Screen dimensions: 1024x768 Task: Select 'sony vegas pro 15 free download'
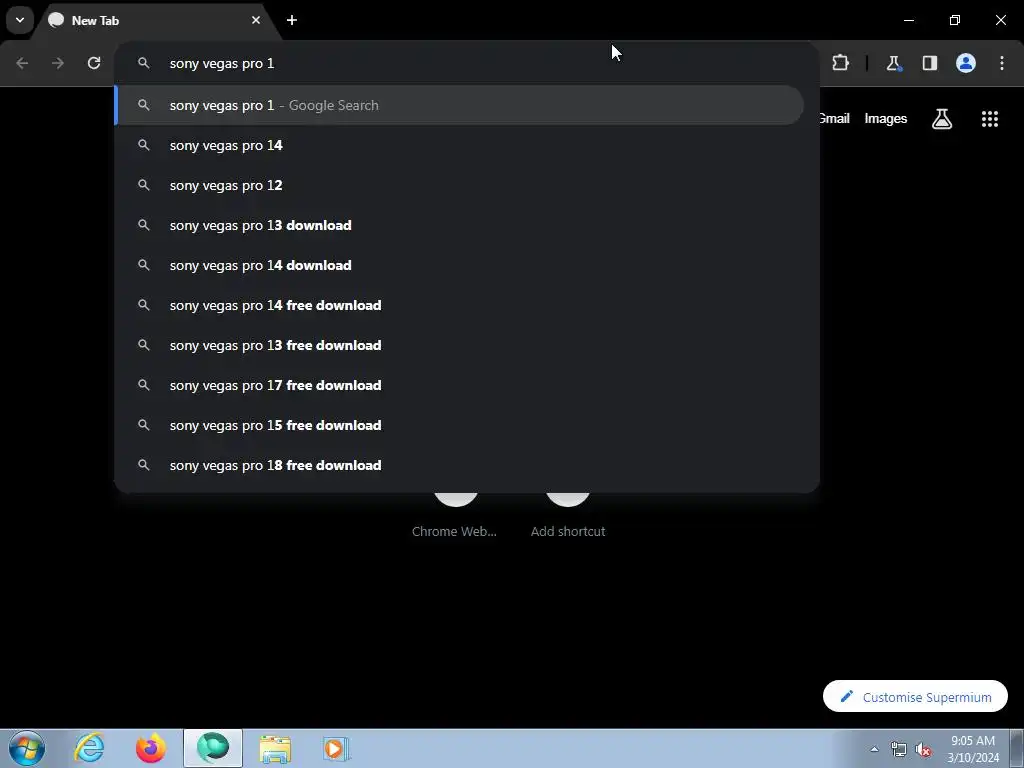coord(459,425)
